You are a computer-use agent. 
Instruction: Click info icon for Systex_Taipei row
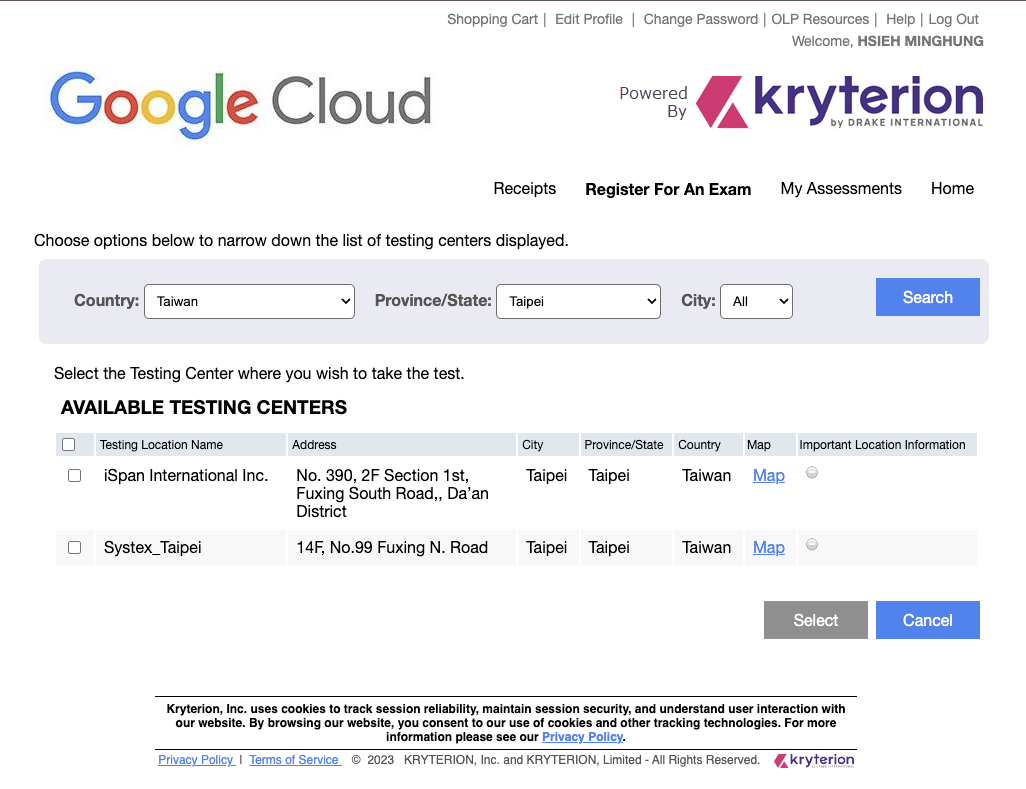811,544
